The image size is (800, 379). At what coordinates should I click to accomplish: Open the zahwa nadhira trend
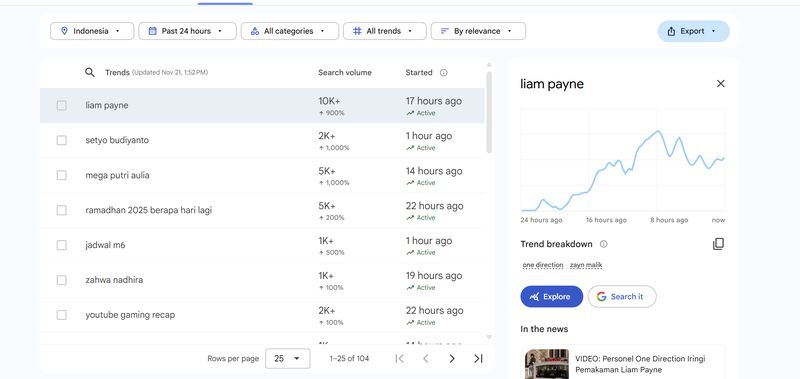click(114, 280)
